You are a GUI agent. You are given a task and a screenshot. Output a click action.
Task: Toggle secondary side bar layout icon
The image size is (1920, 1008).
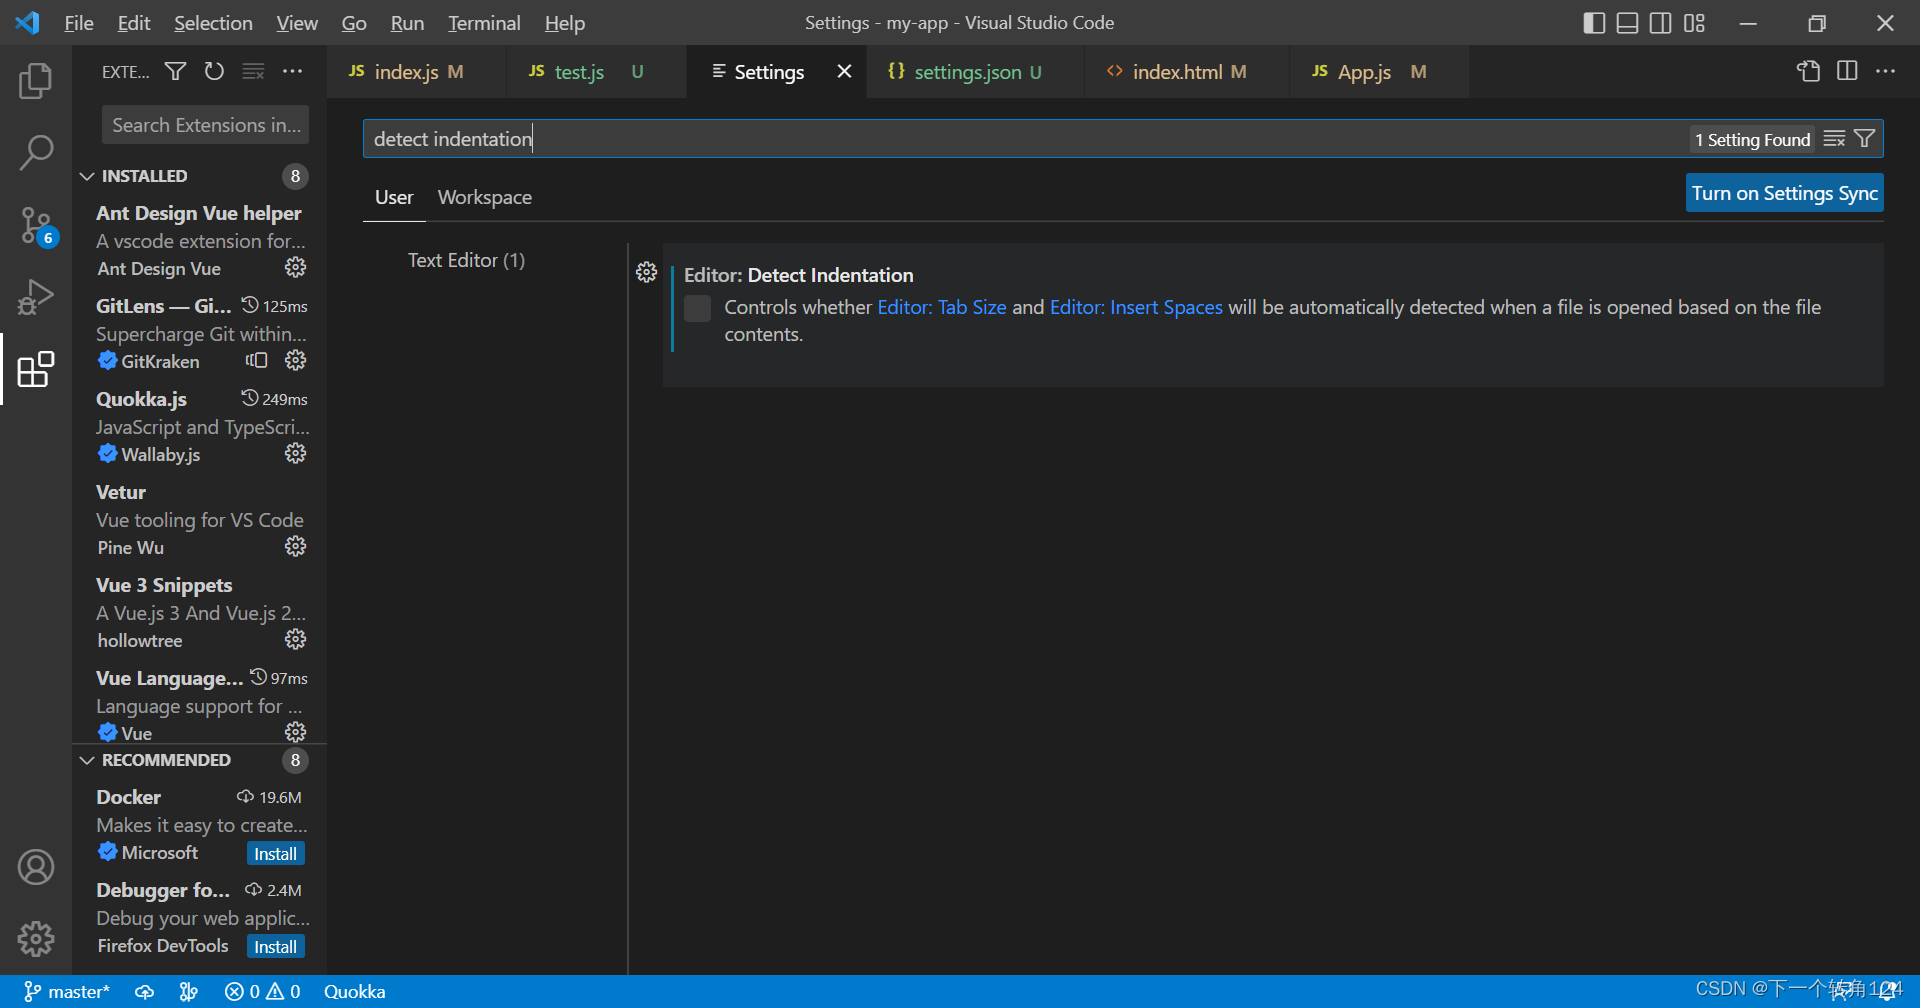1660,23
